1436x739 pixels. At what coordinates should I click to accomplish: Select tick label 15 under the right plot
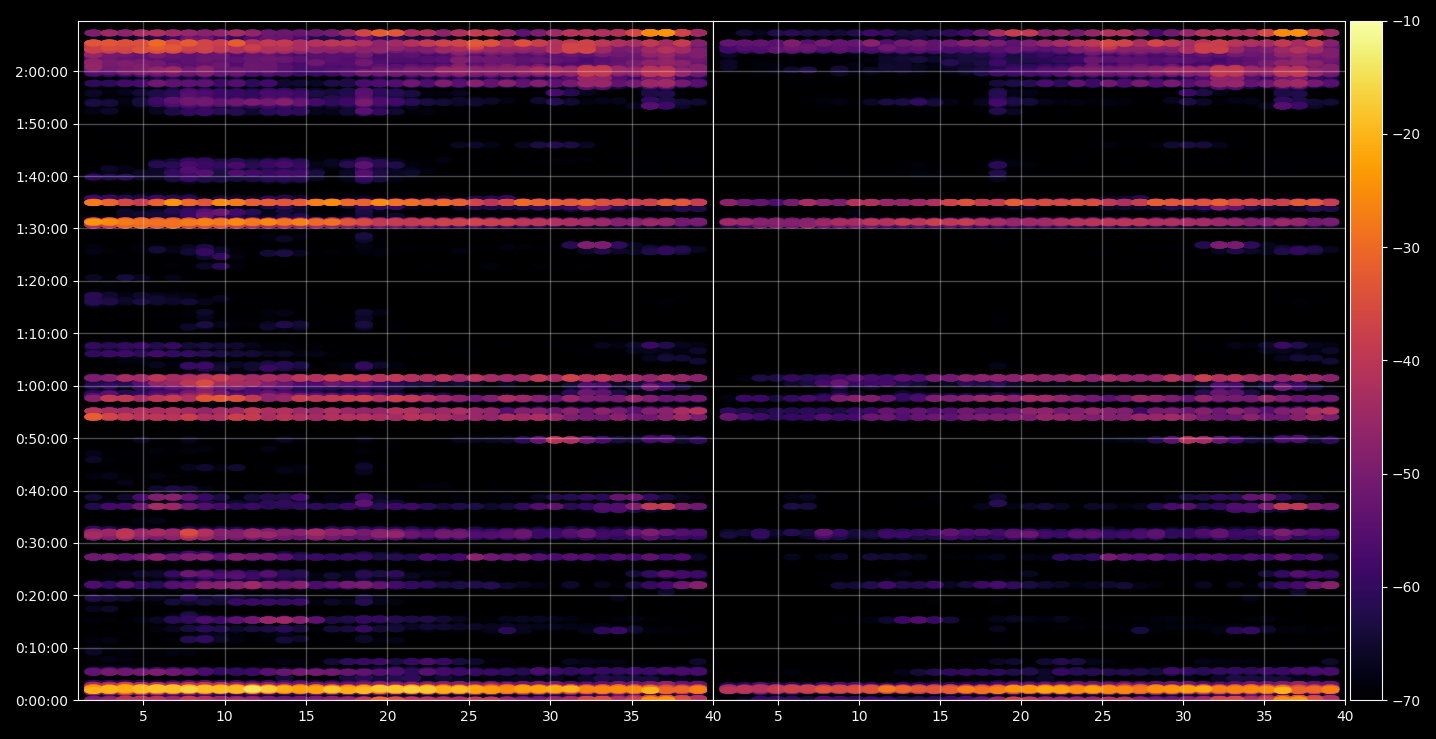[x=940, y=716]
